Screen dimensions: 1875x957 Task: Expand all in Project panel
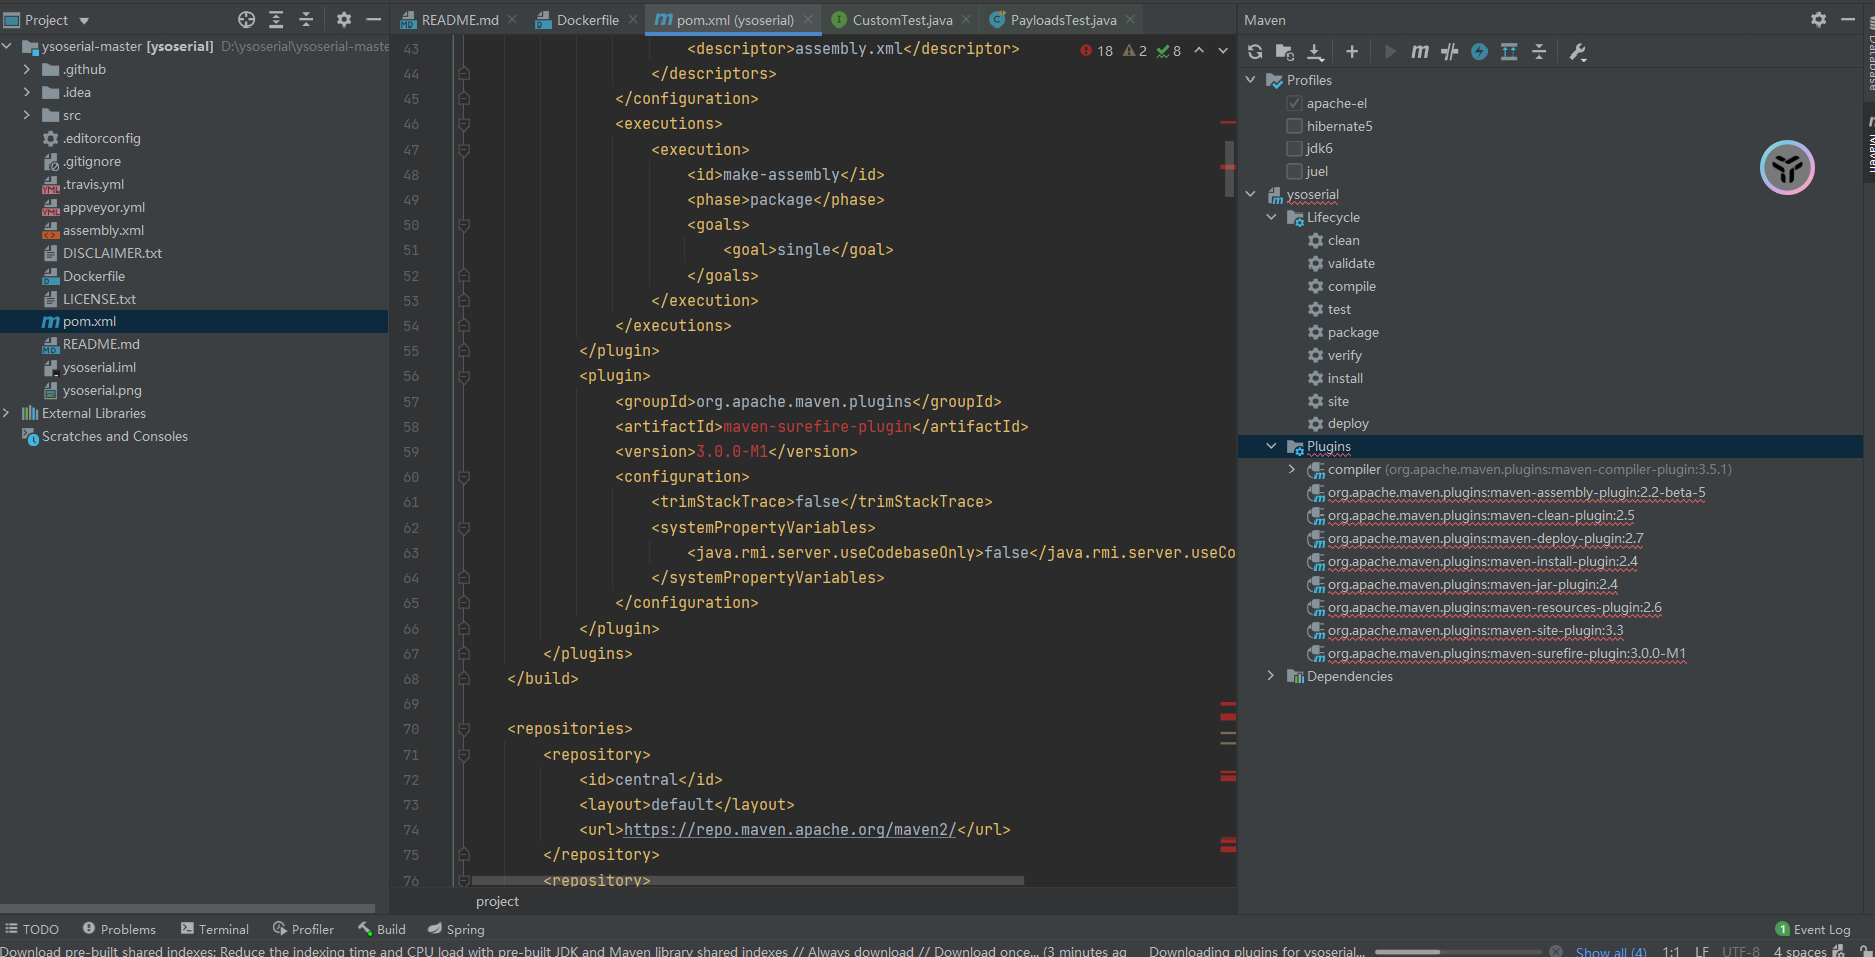point(276,19)
